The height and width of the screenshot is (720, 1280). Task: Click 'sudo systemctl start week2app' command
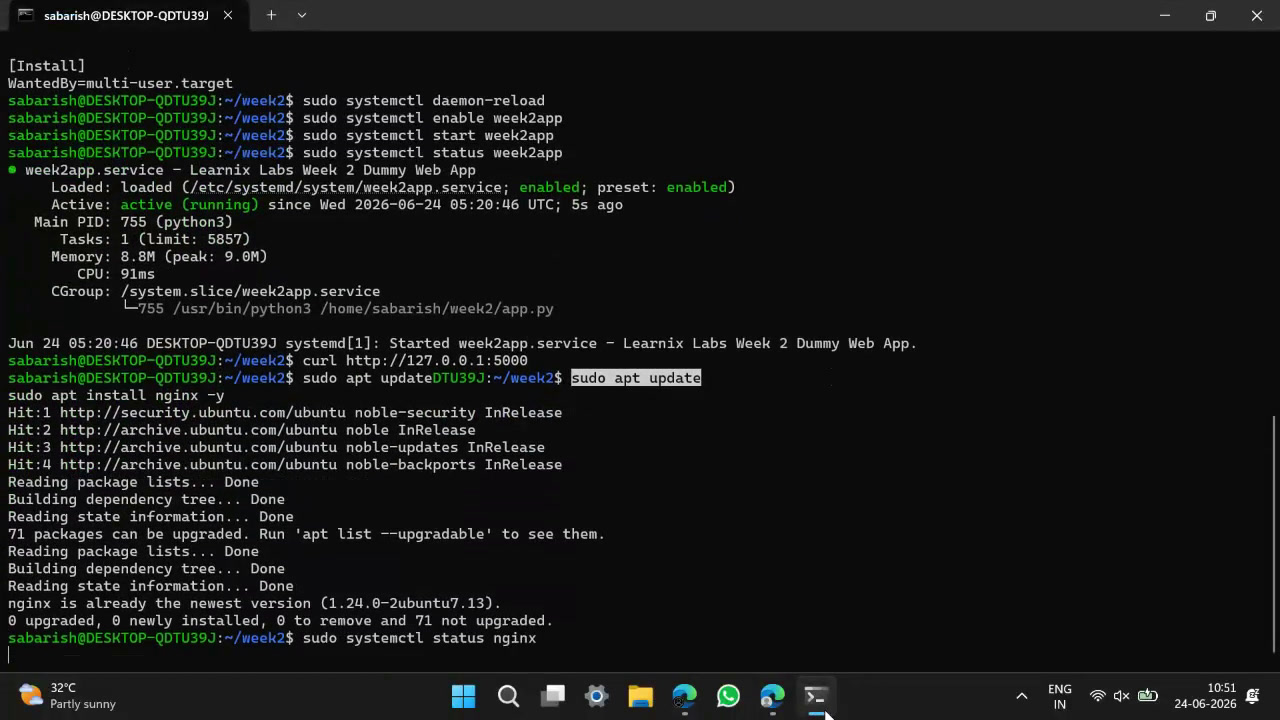pos(428,136)
